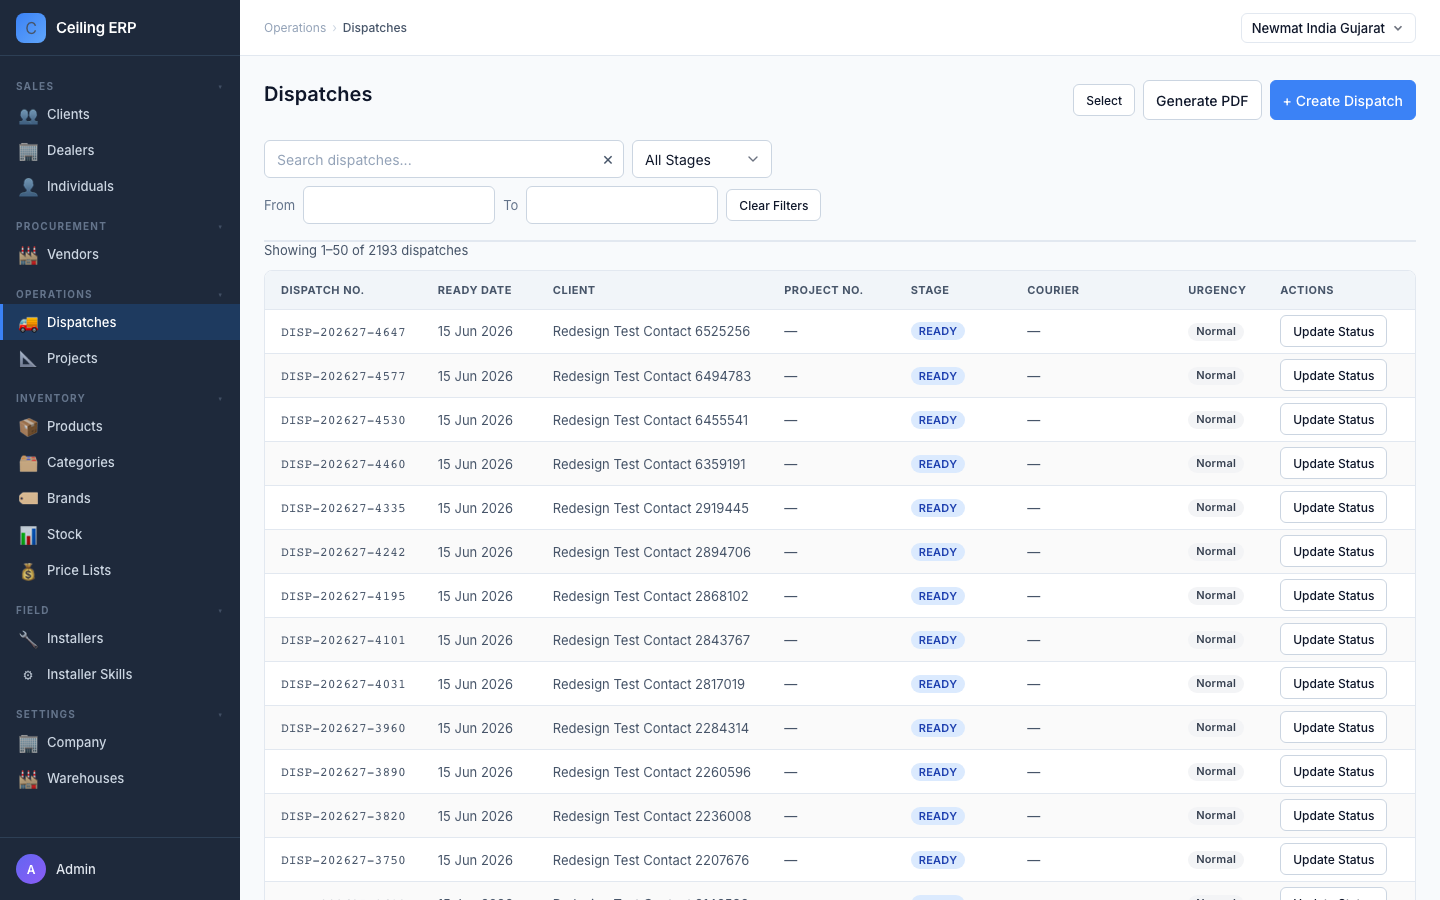Viewport: 1440px width, 900px height.
Task: Click the From date field
Action: pos(399,205)
